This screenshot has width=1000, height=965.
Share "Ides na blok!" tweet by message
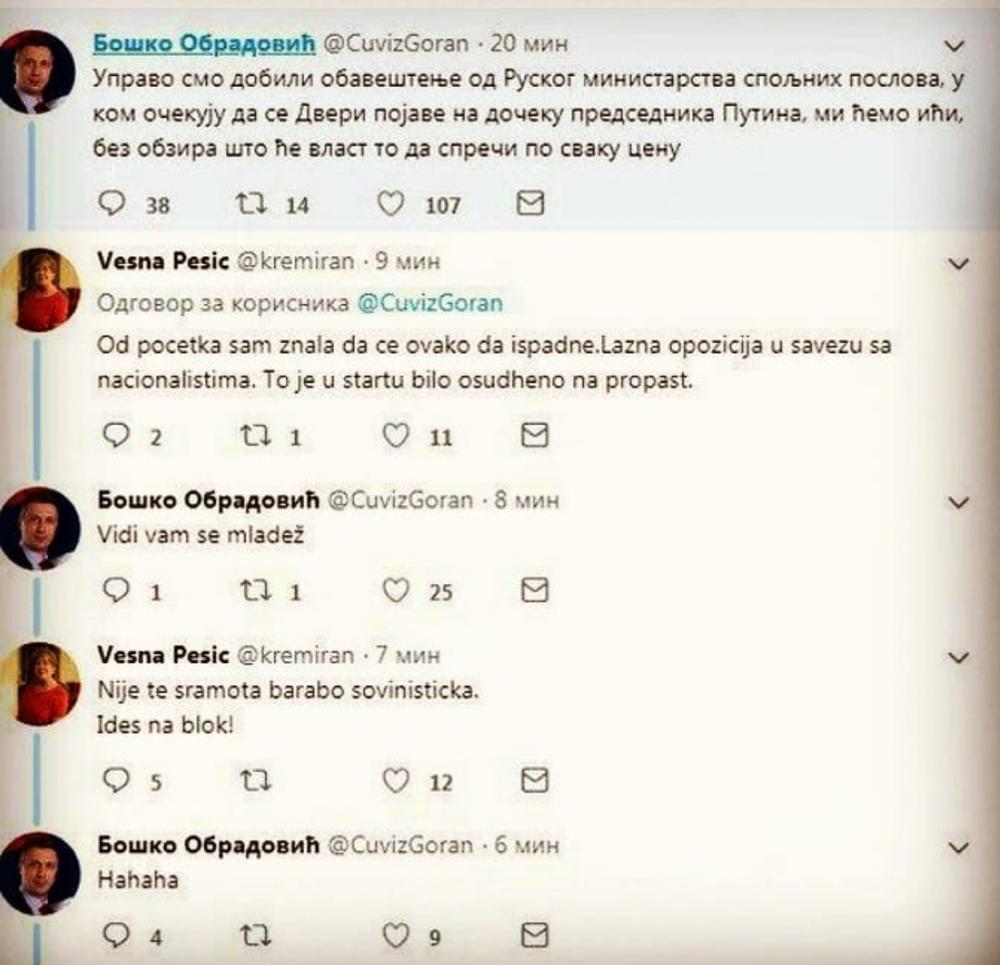coord(534,782)
